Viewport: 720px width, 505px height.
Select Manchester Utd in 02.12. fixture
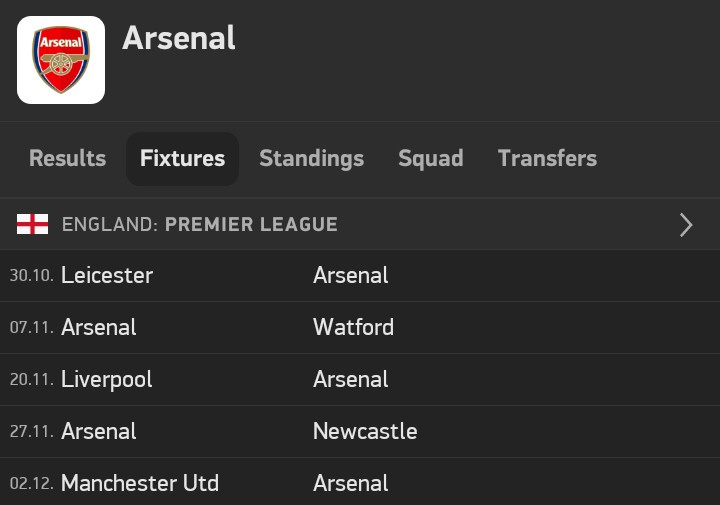[140, 483]
